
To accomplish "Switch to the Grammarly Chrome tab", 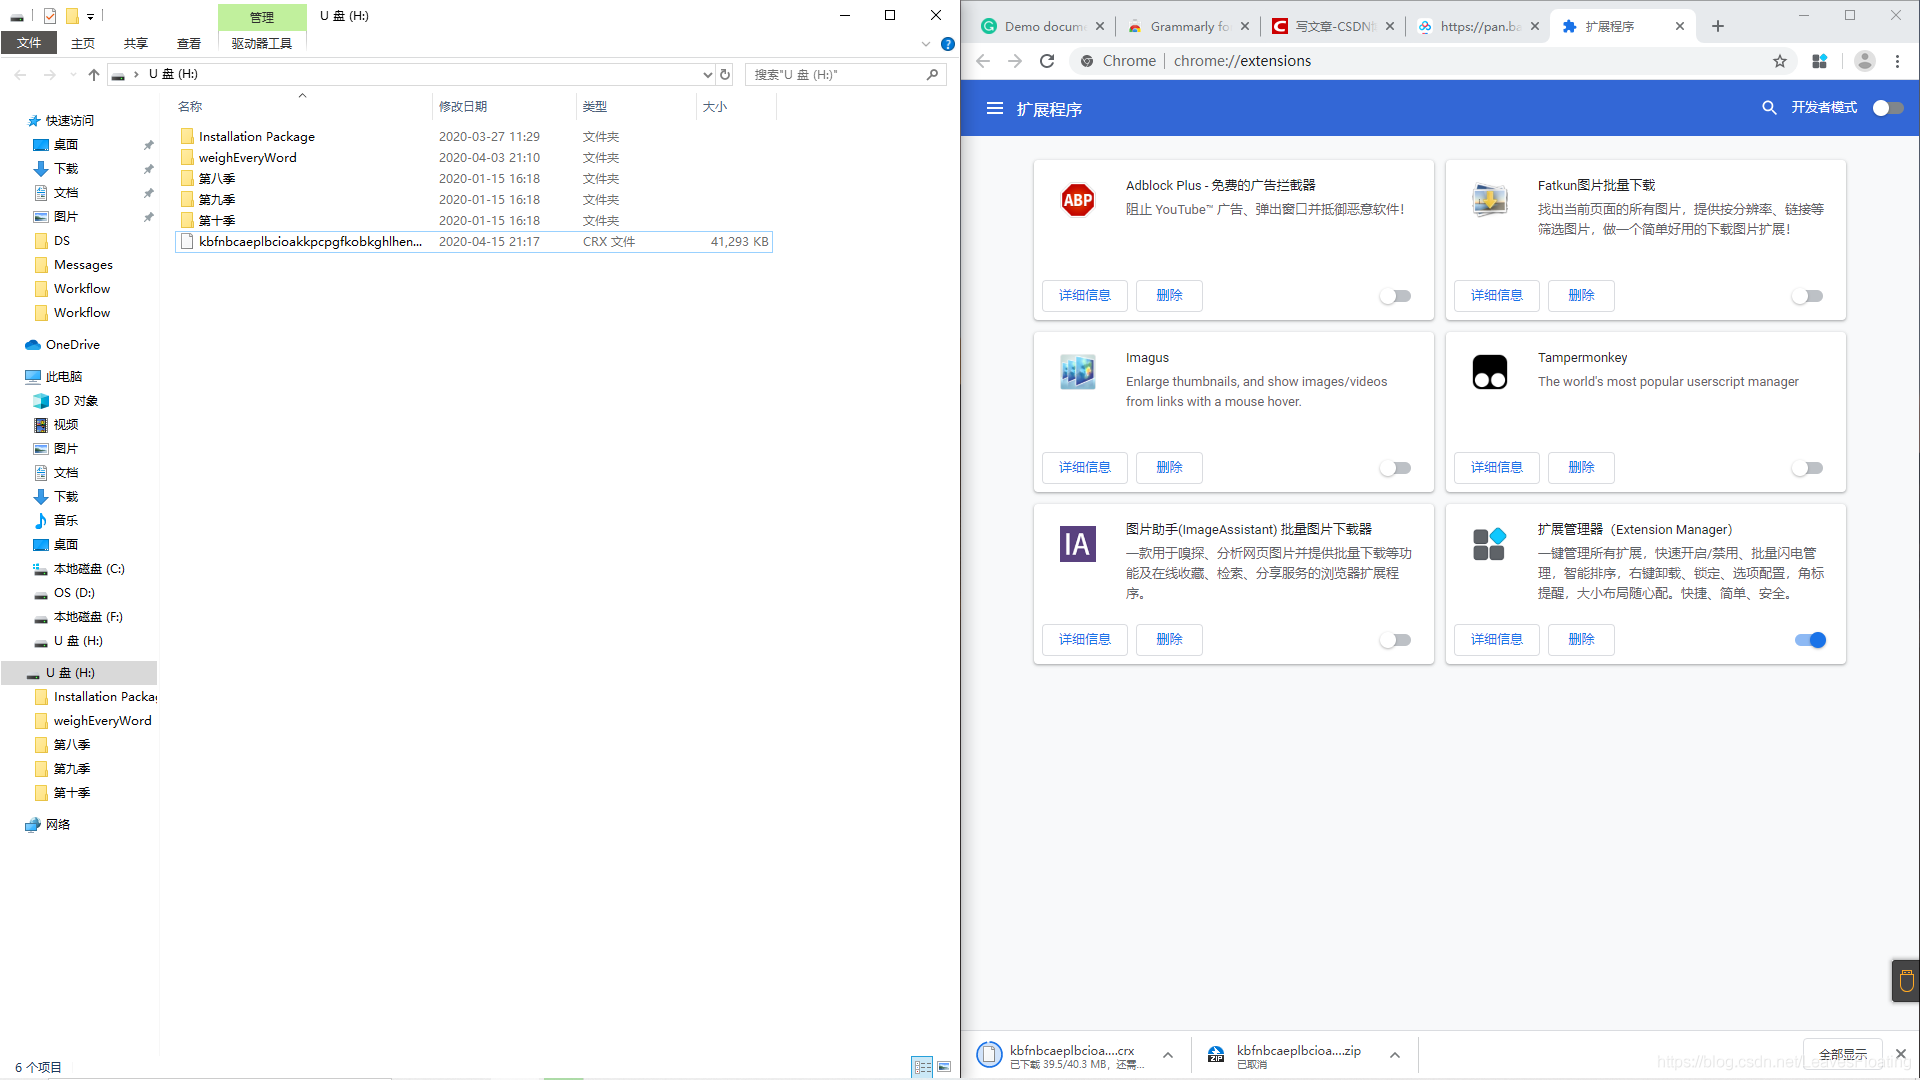I will coord(1189,27).
